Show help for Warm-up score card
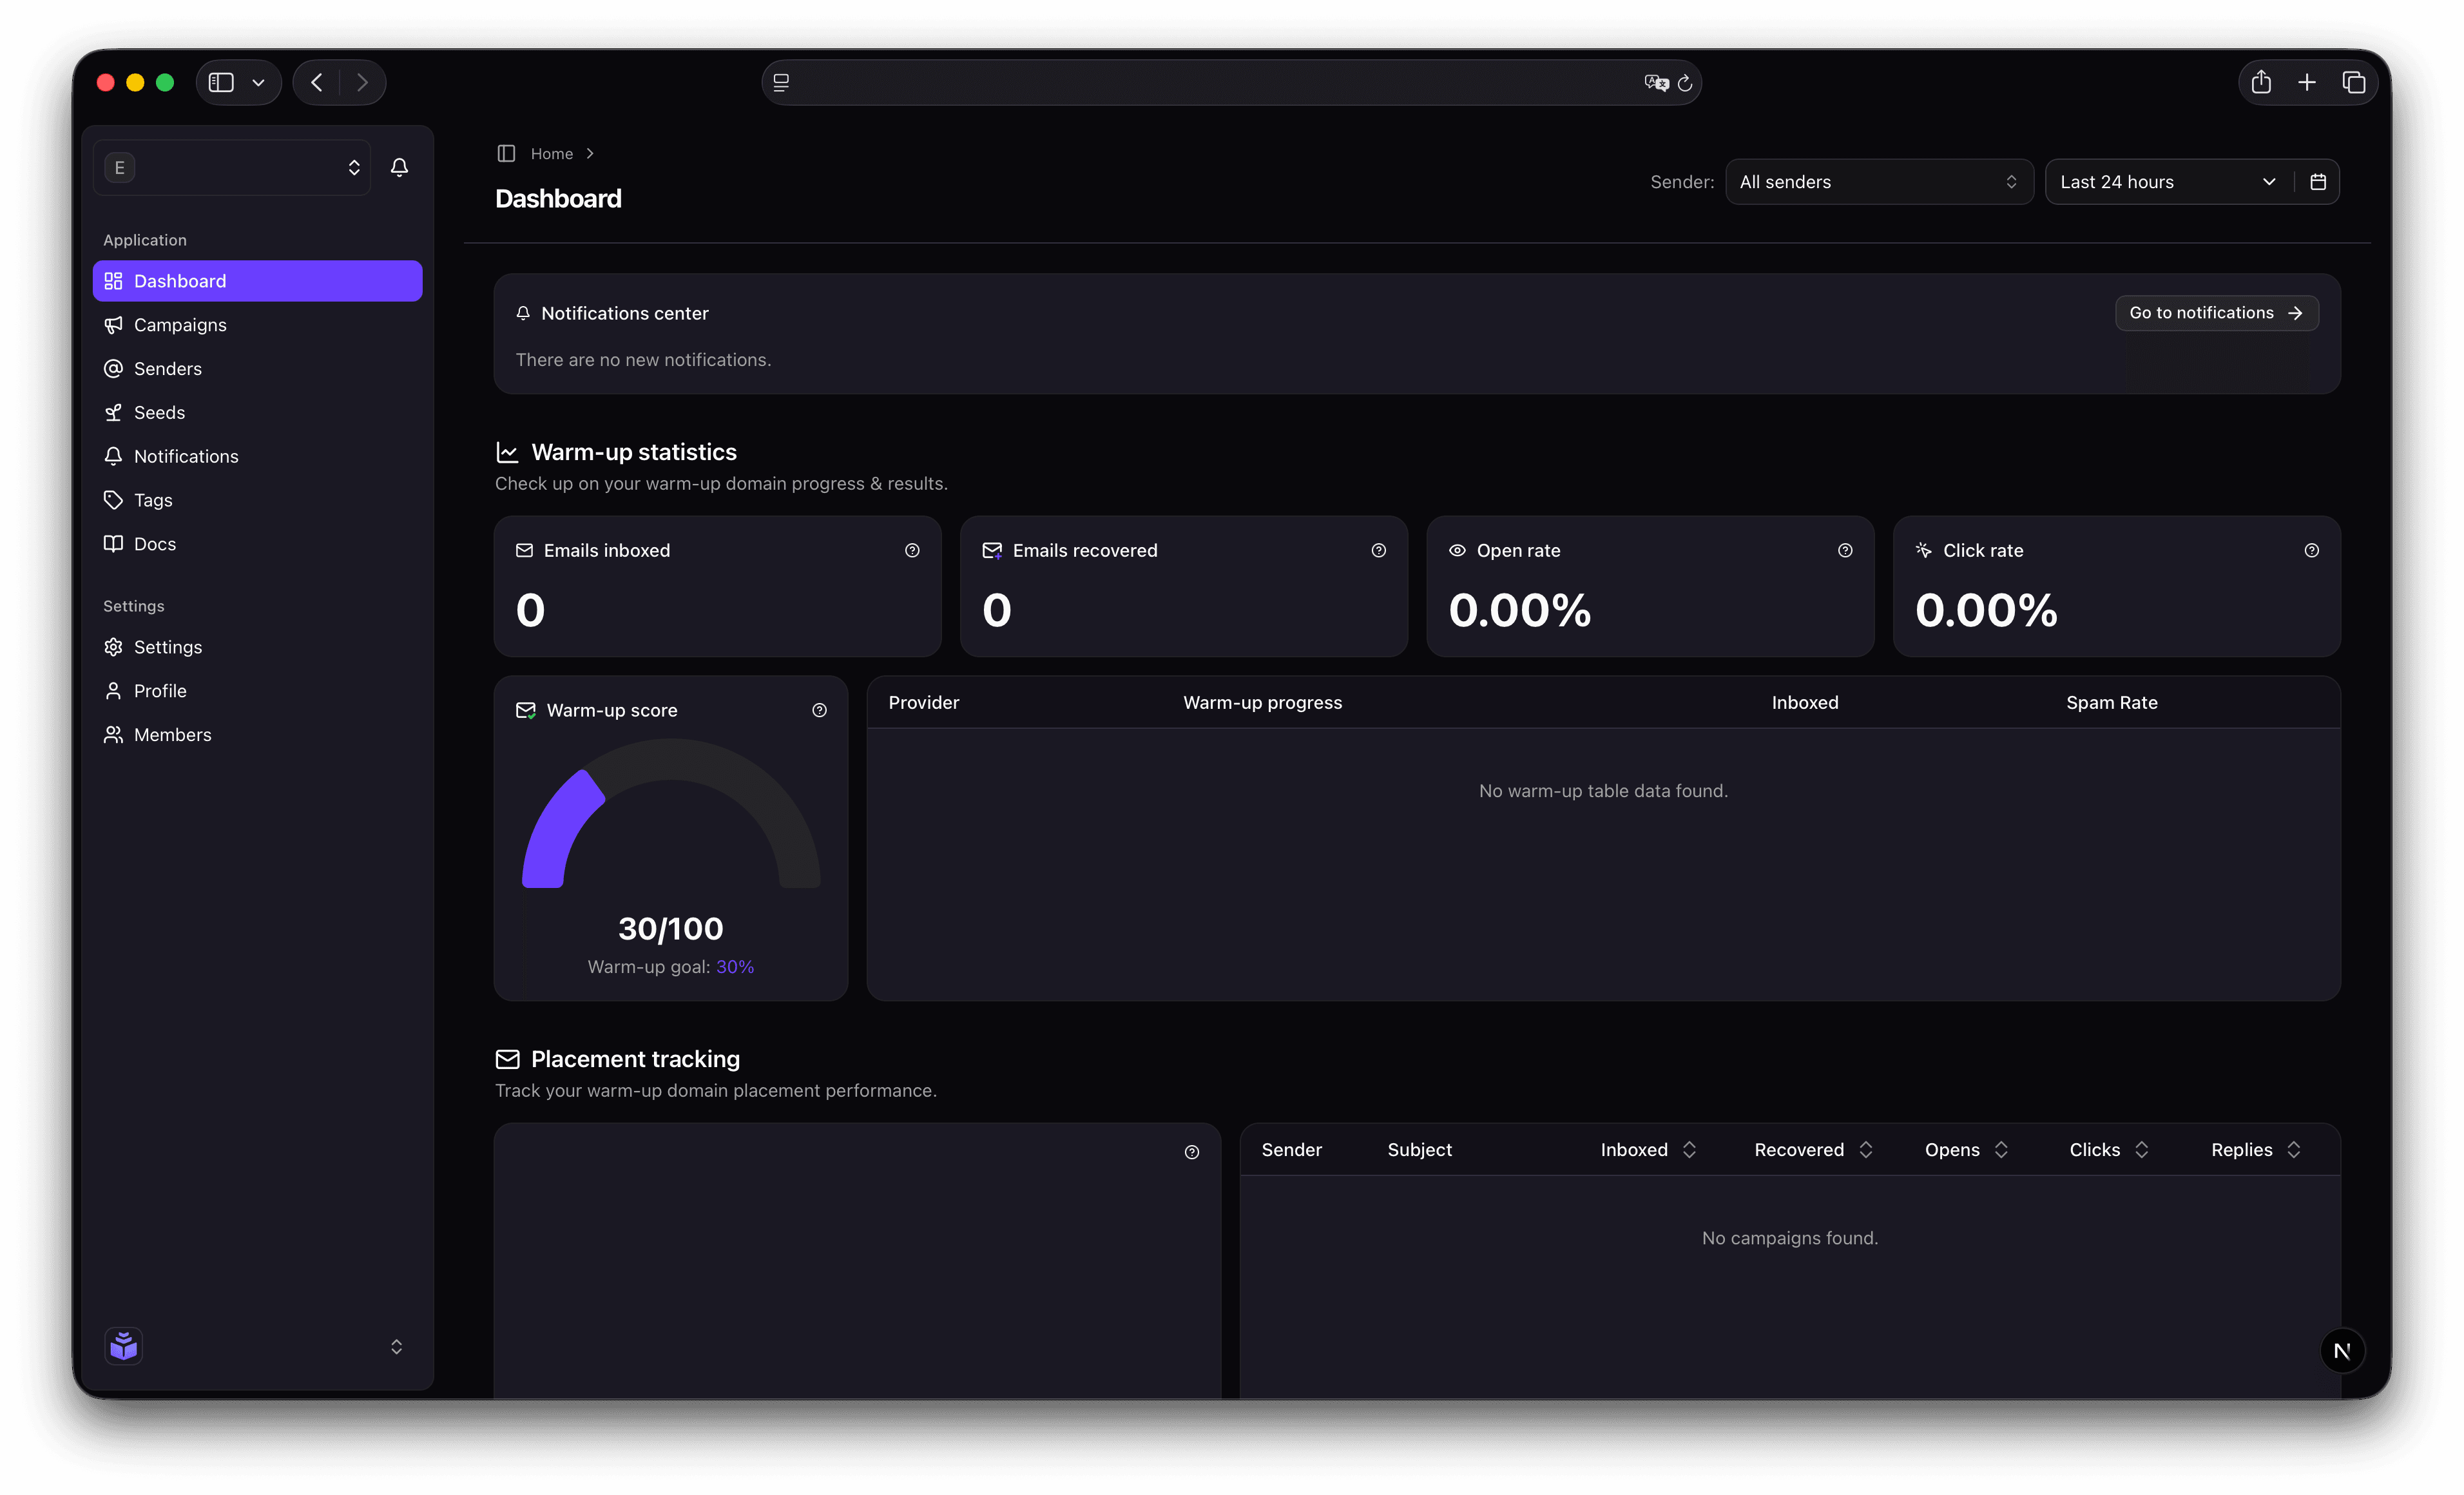The image size is (2464, 1495). click(x=819, y=710)
